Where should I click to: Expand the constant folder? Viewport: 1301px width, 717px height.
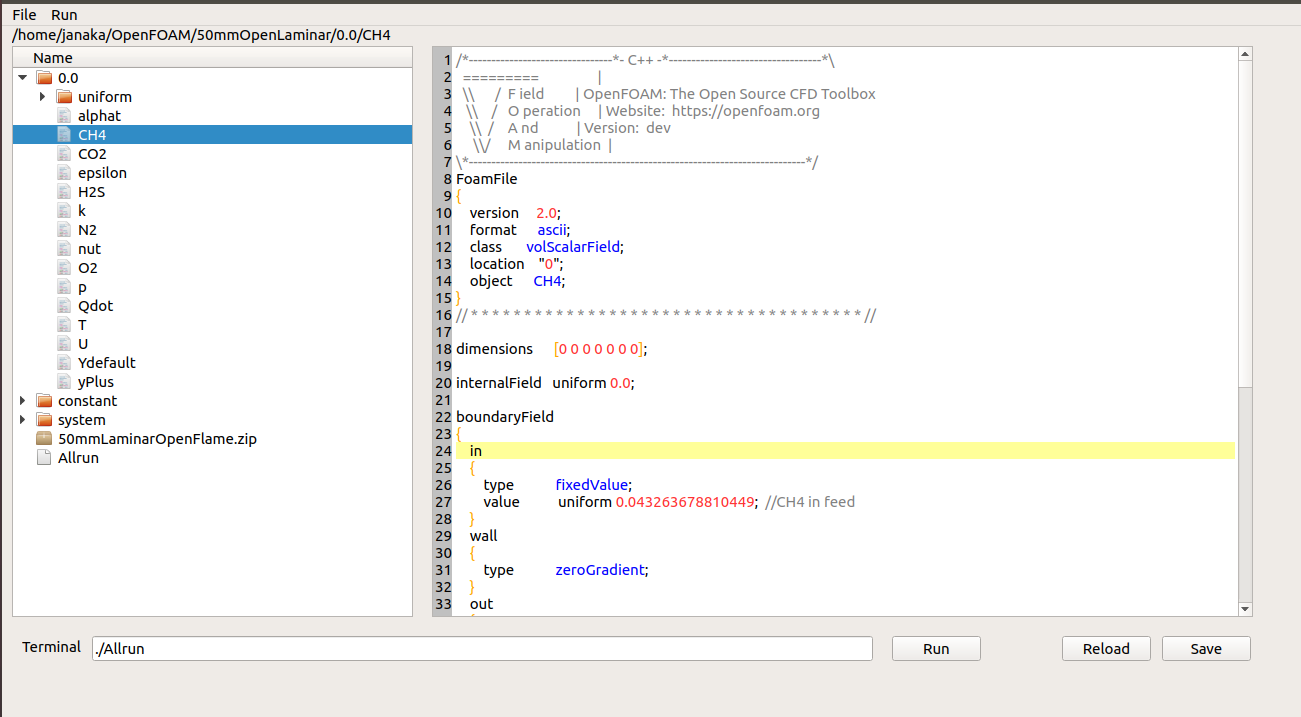22,400
